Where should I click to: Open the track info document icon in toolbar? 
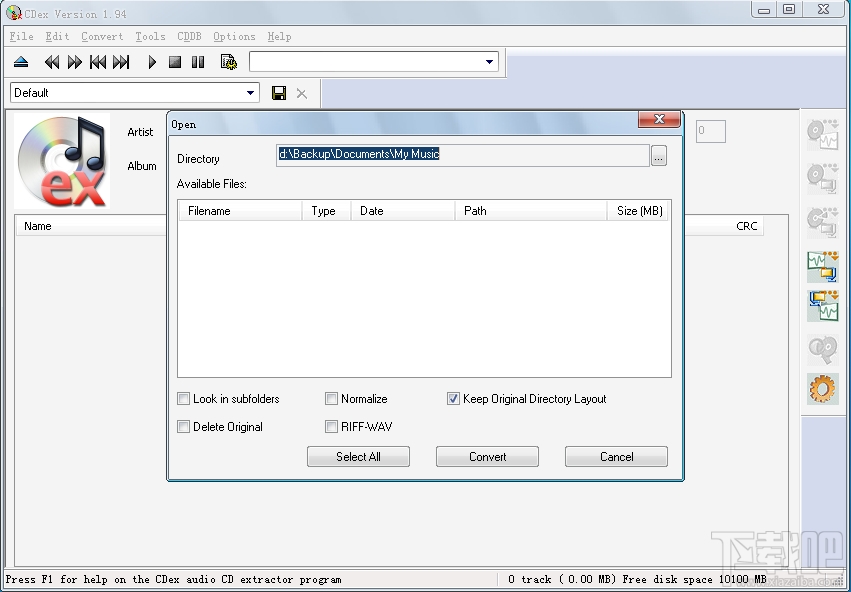click(x=228, y=62)
